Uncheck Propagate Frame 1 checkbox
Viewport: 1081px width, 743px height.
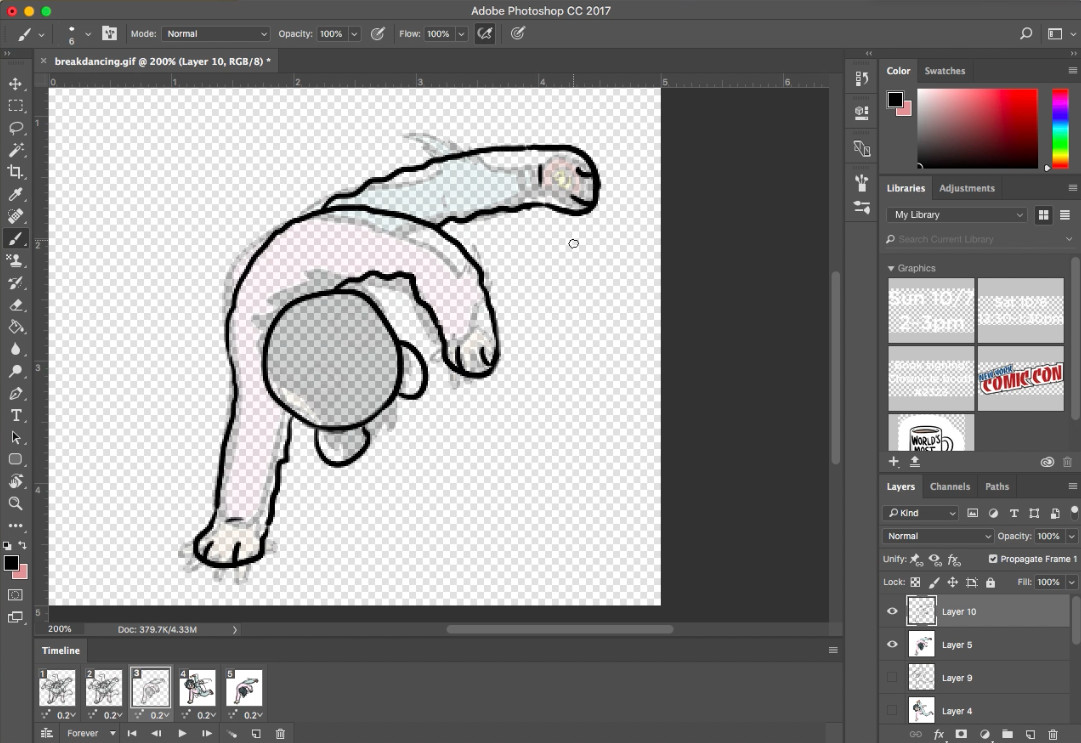click(x=993, y=559)
